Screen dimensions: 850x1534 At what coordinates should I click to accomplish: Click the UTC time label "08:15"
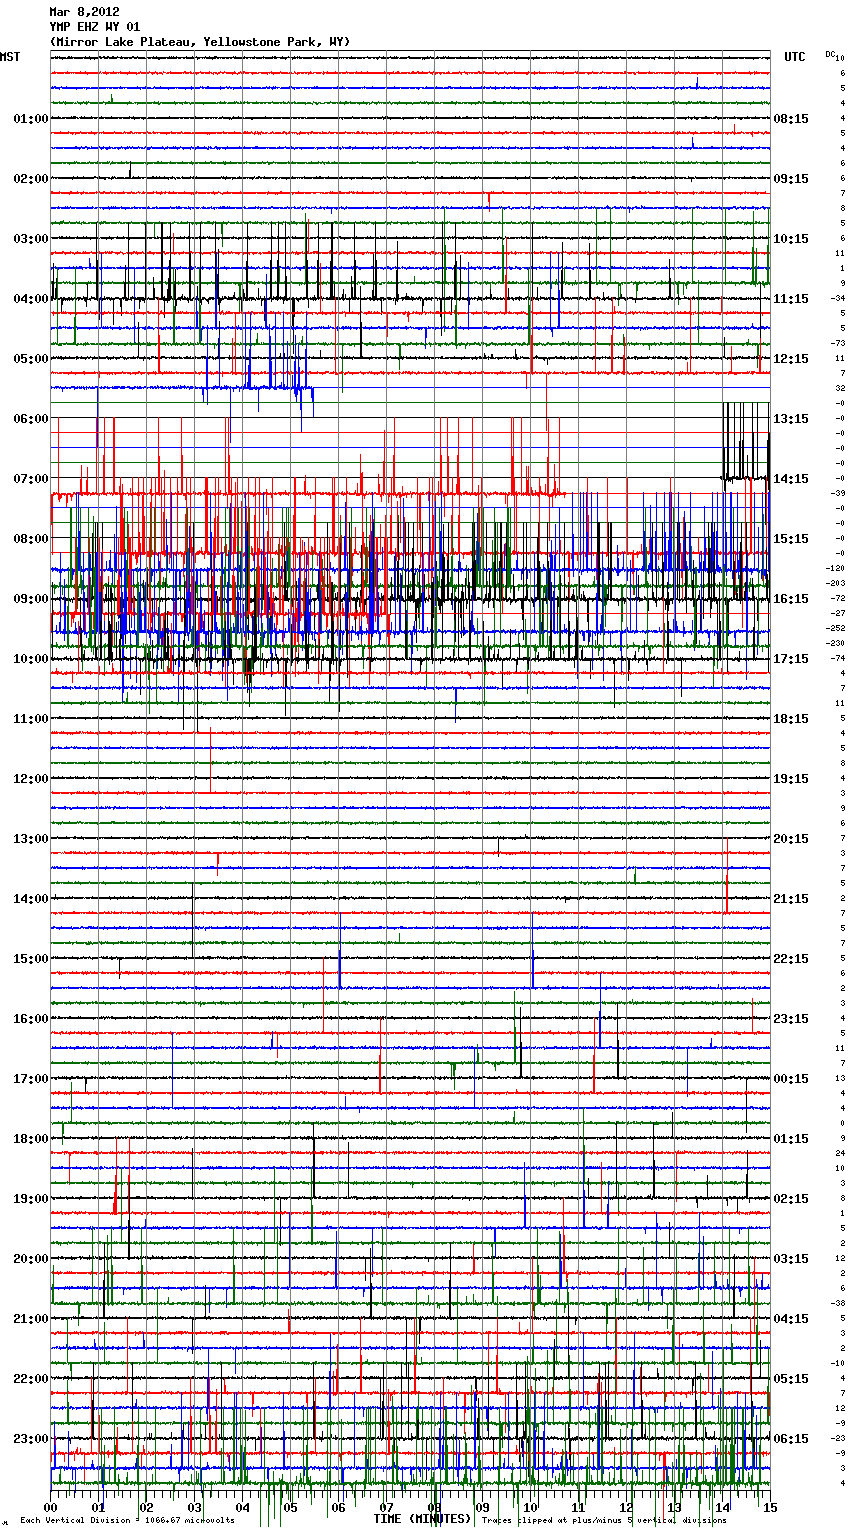click(x=791, y=119)
